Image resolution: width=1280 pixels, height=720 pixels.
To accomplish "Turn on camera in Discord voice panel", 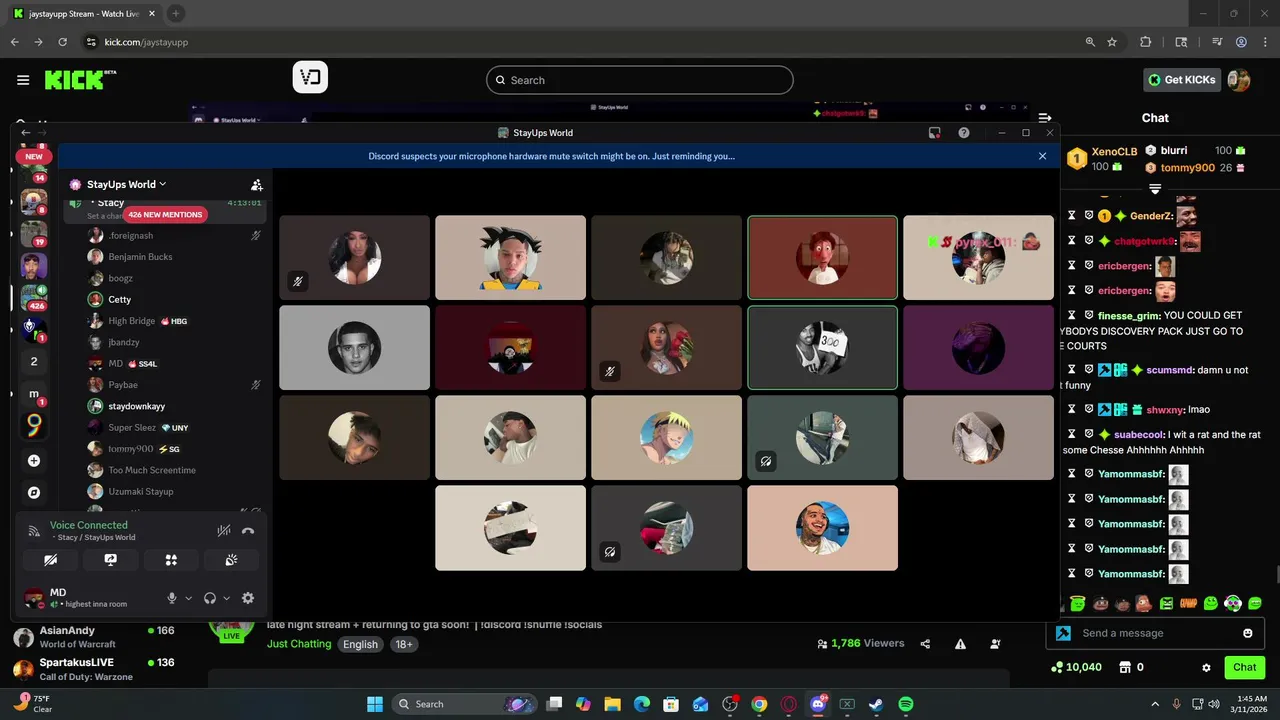I will [x=51, y=560].
